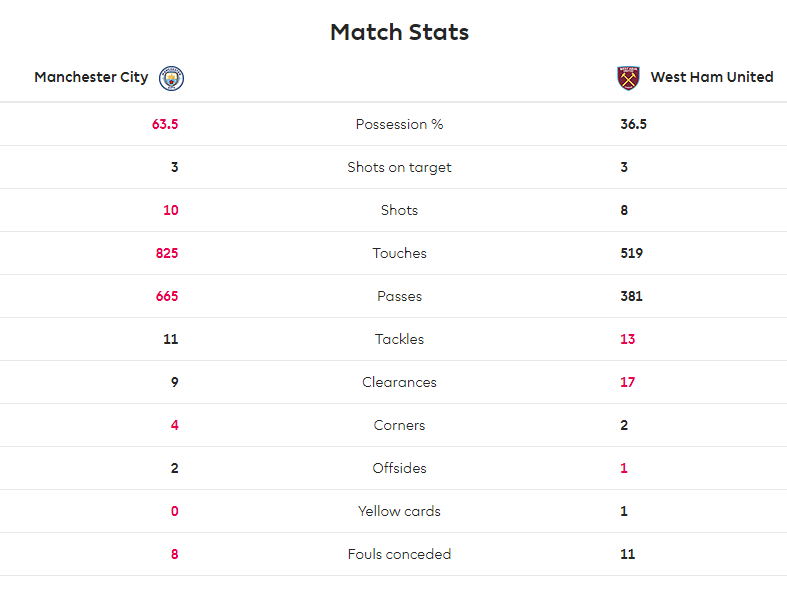Viewport: 787px width, 602px height.
Task: Select the Tackles stat label
Action: tap(400, 339)
